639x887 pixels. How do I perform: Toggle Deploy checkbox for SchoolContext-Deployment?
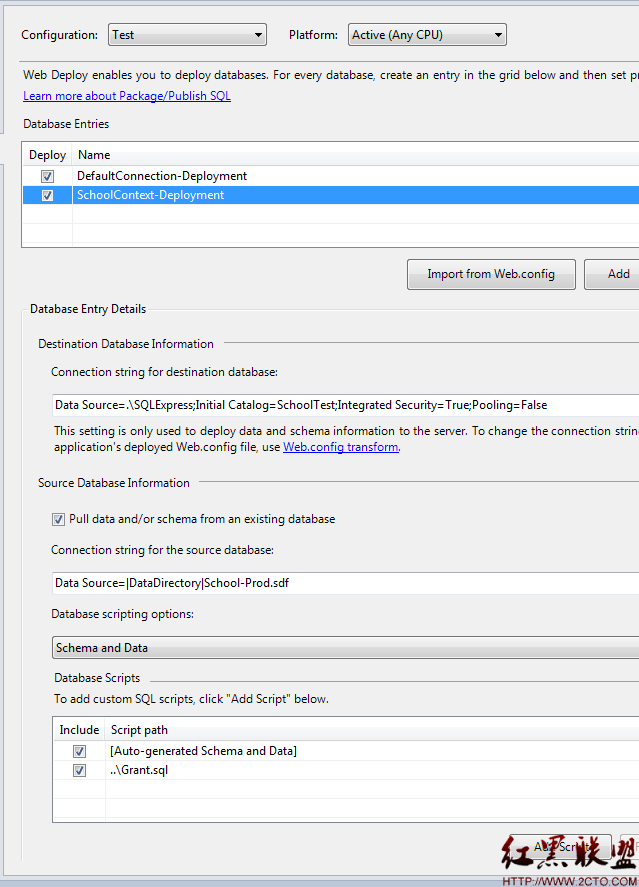click(47, 196)
